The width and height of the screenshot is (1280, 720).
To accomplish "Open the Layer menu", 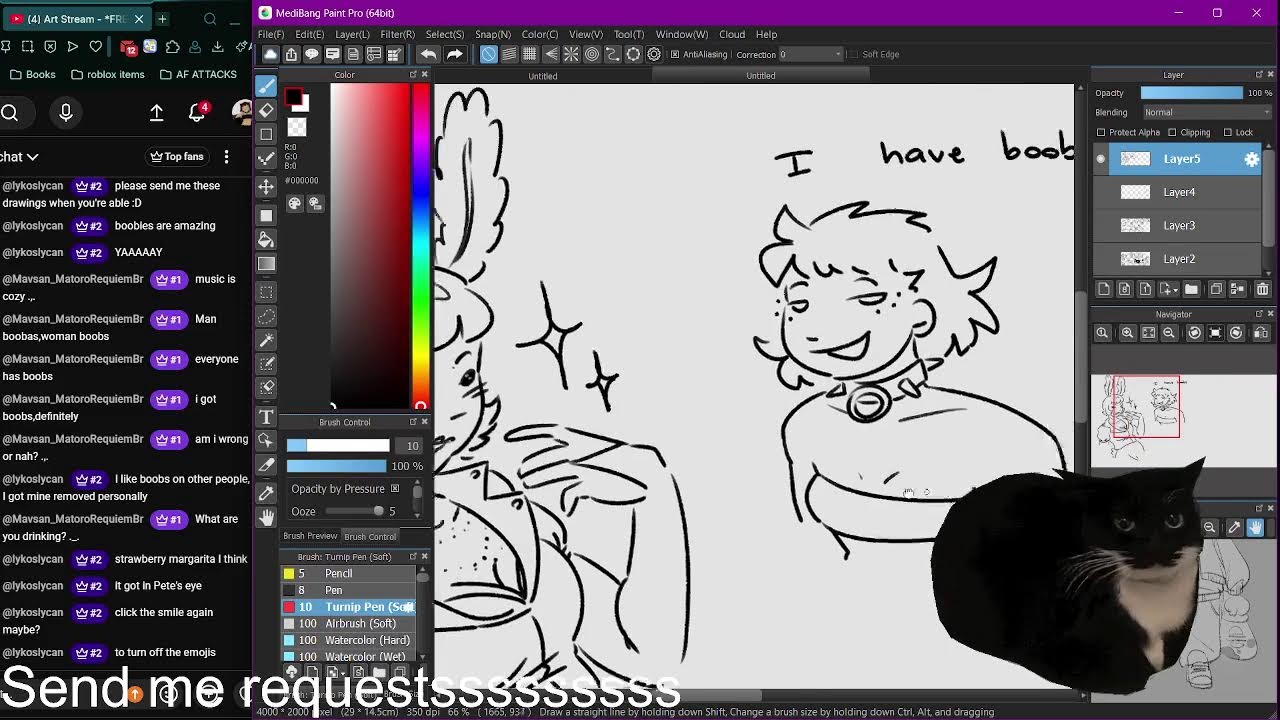I will [352, 34].
